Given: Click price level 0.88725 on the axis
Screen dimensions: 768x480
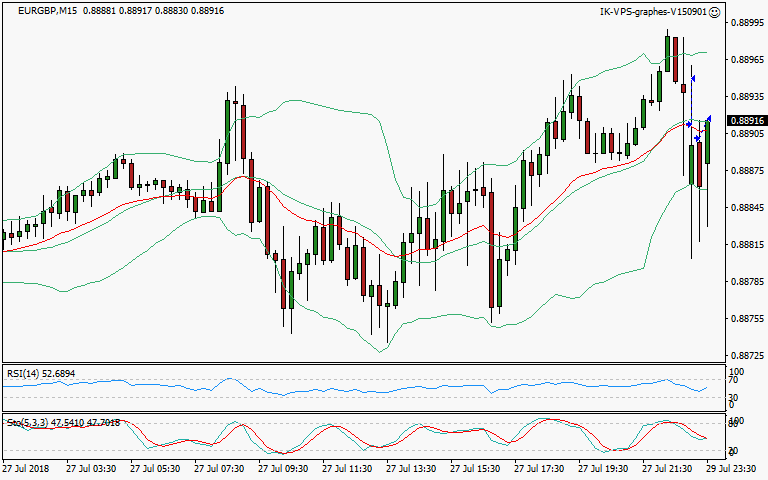Looking at the screenshot, I should click(747, 355).
